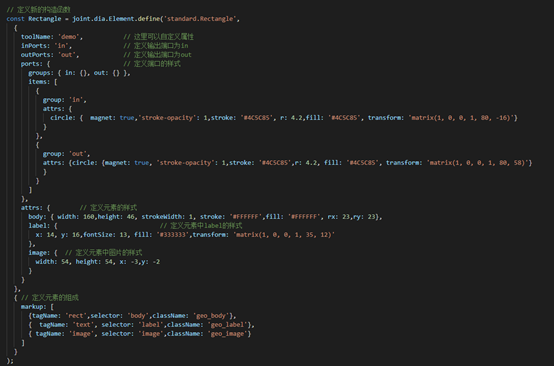
Task: Click the tagName value 'image'
Action: pyautogui.click(x=81, y=333)
